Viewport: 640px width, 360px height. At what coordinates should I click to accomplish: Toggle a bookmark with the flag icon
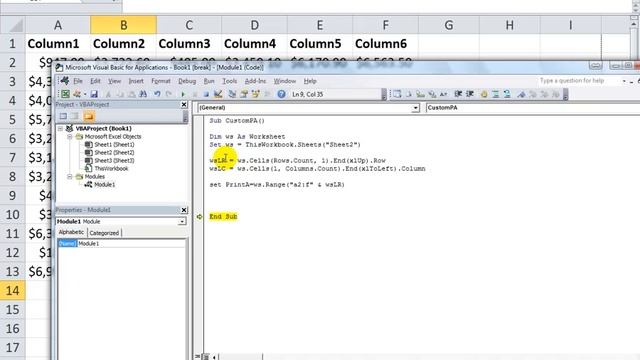521,94
